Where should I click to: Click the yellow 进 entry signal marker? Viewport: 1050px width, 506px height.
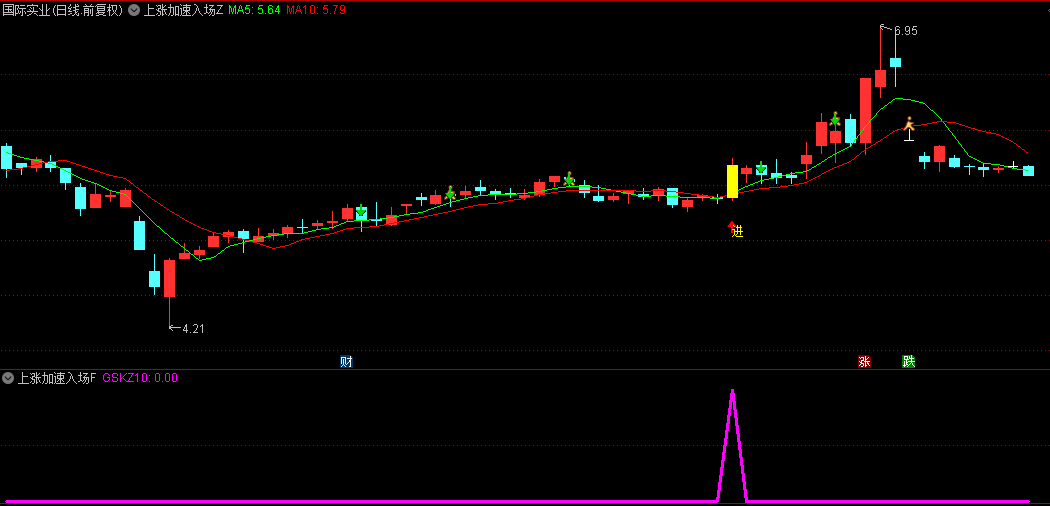point(737,232)
